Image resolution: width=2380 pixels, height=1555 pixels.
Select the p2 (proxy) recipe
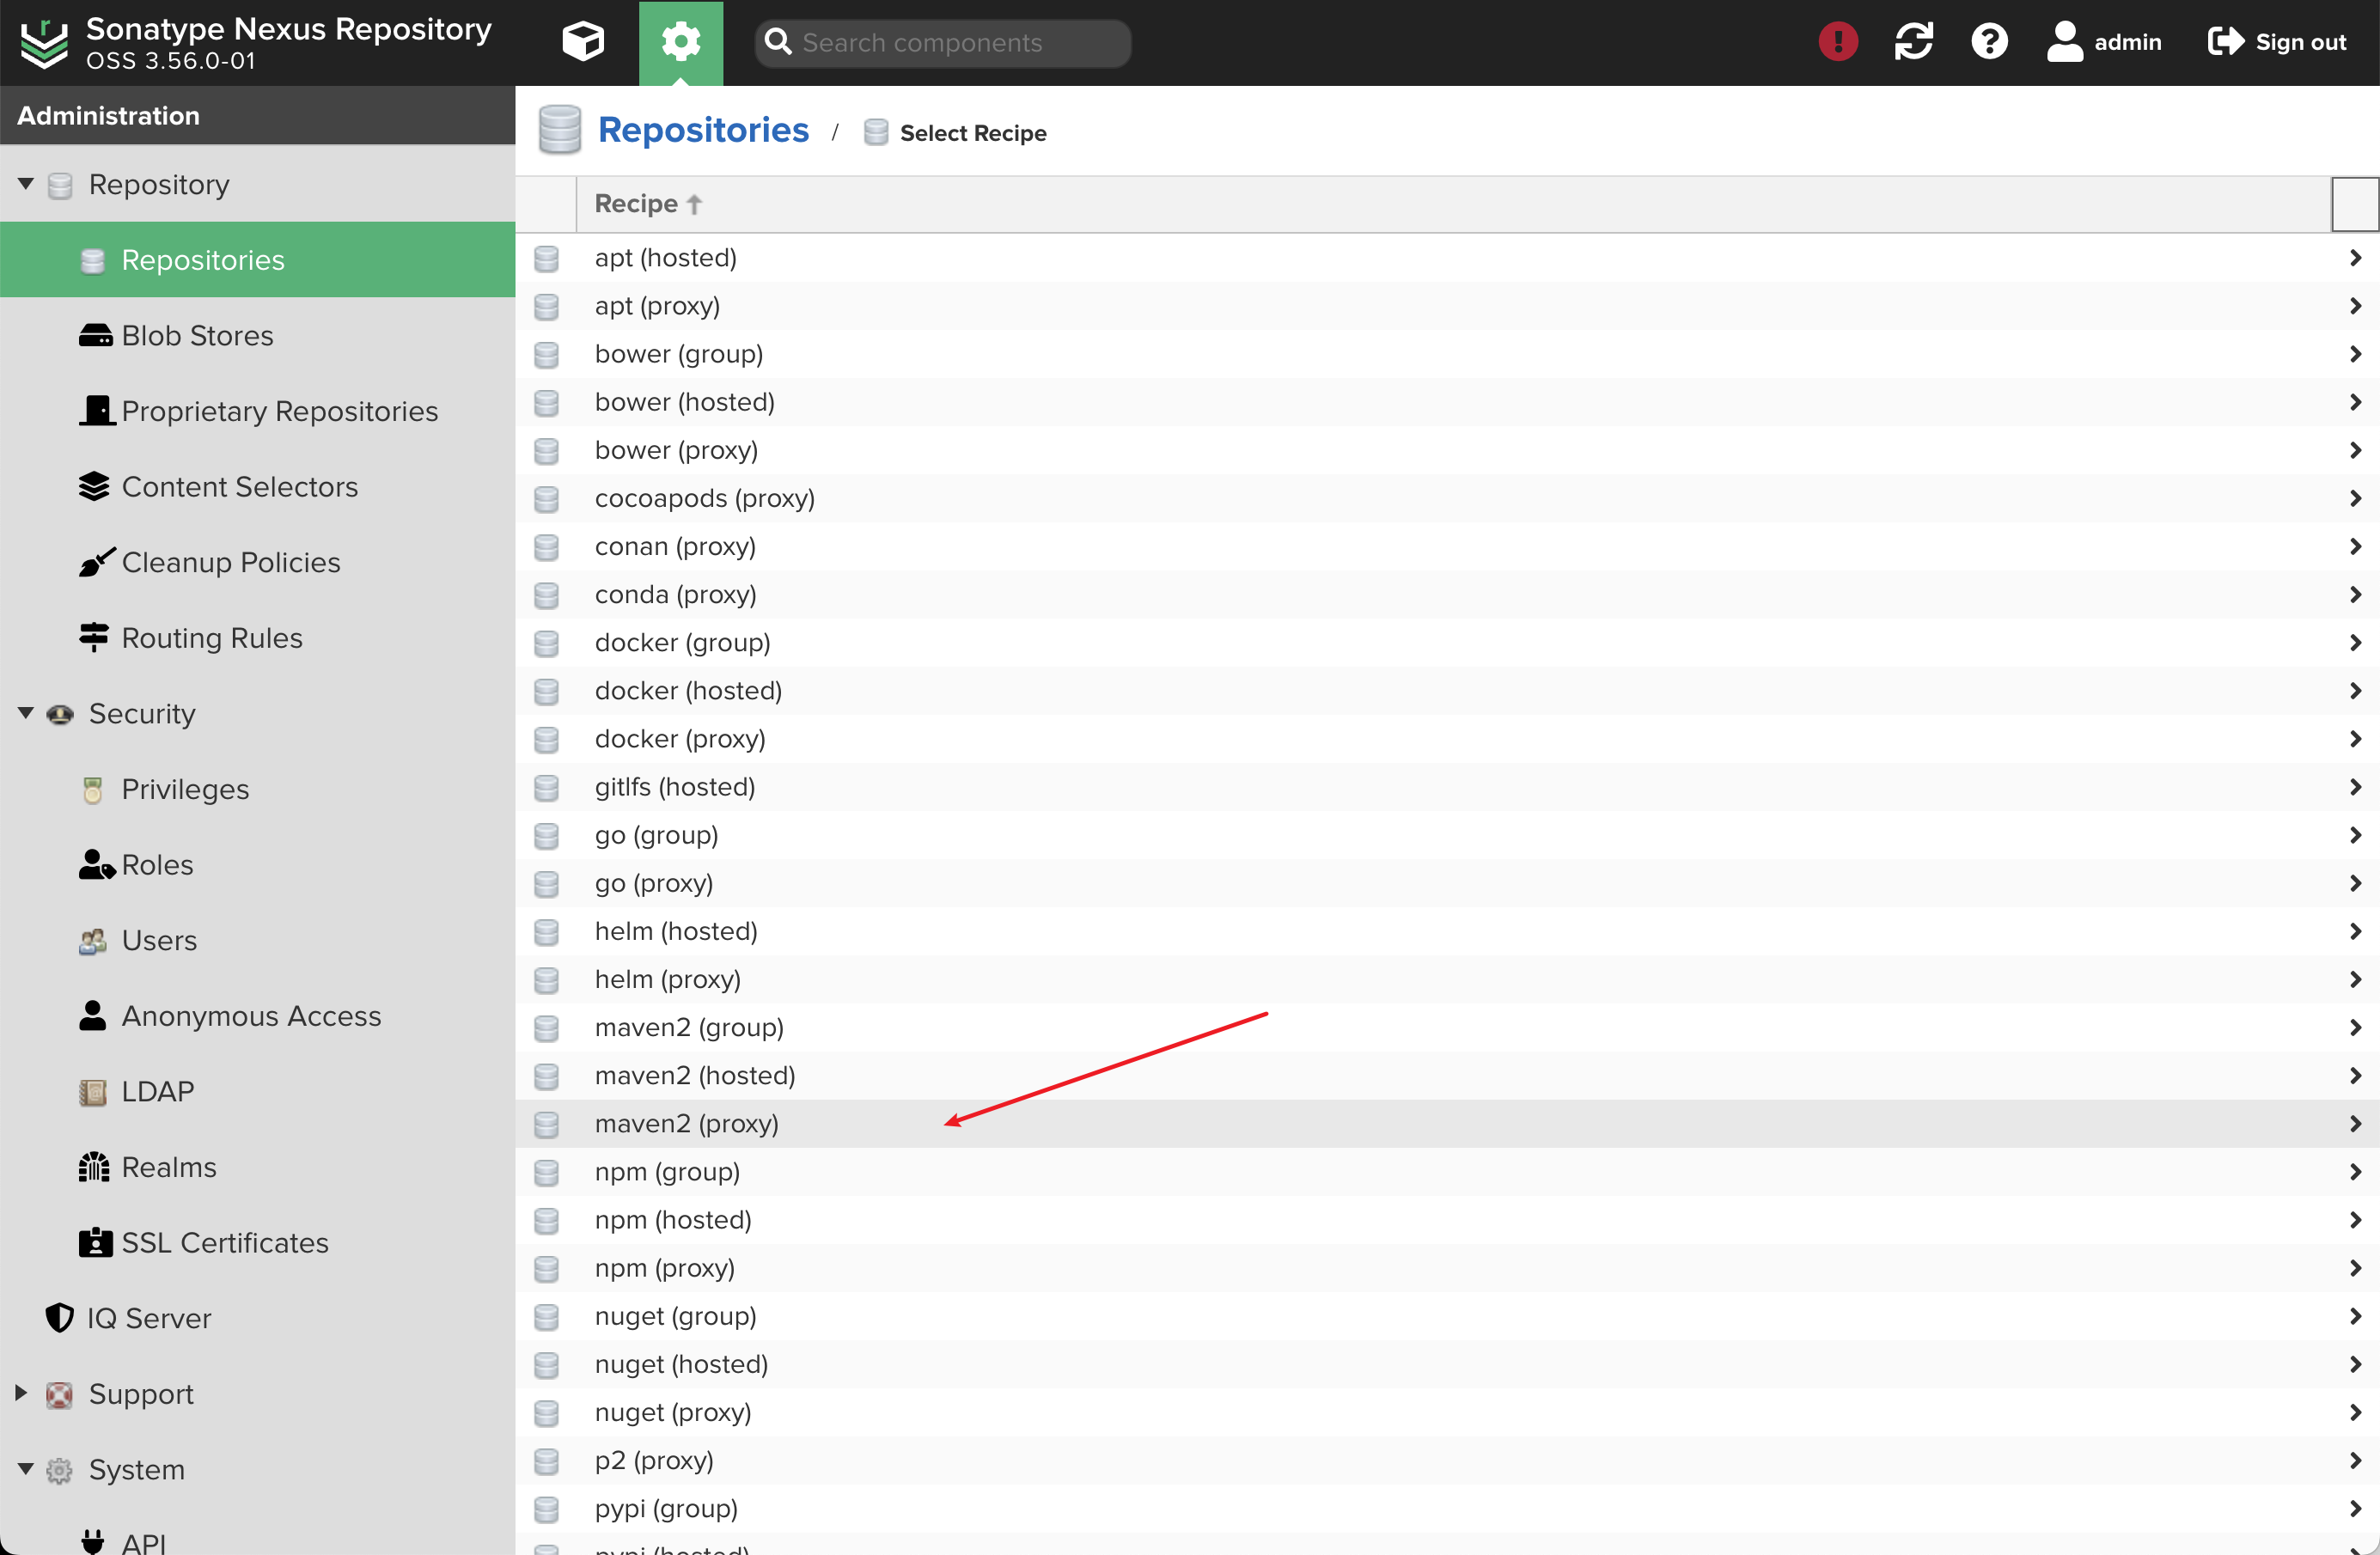point(1447,1461)
